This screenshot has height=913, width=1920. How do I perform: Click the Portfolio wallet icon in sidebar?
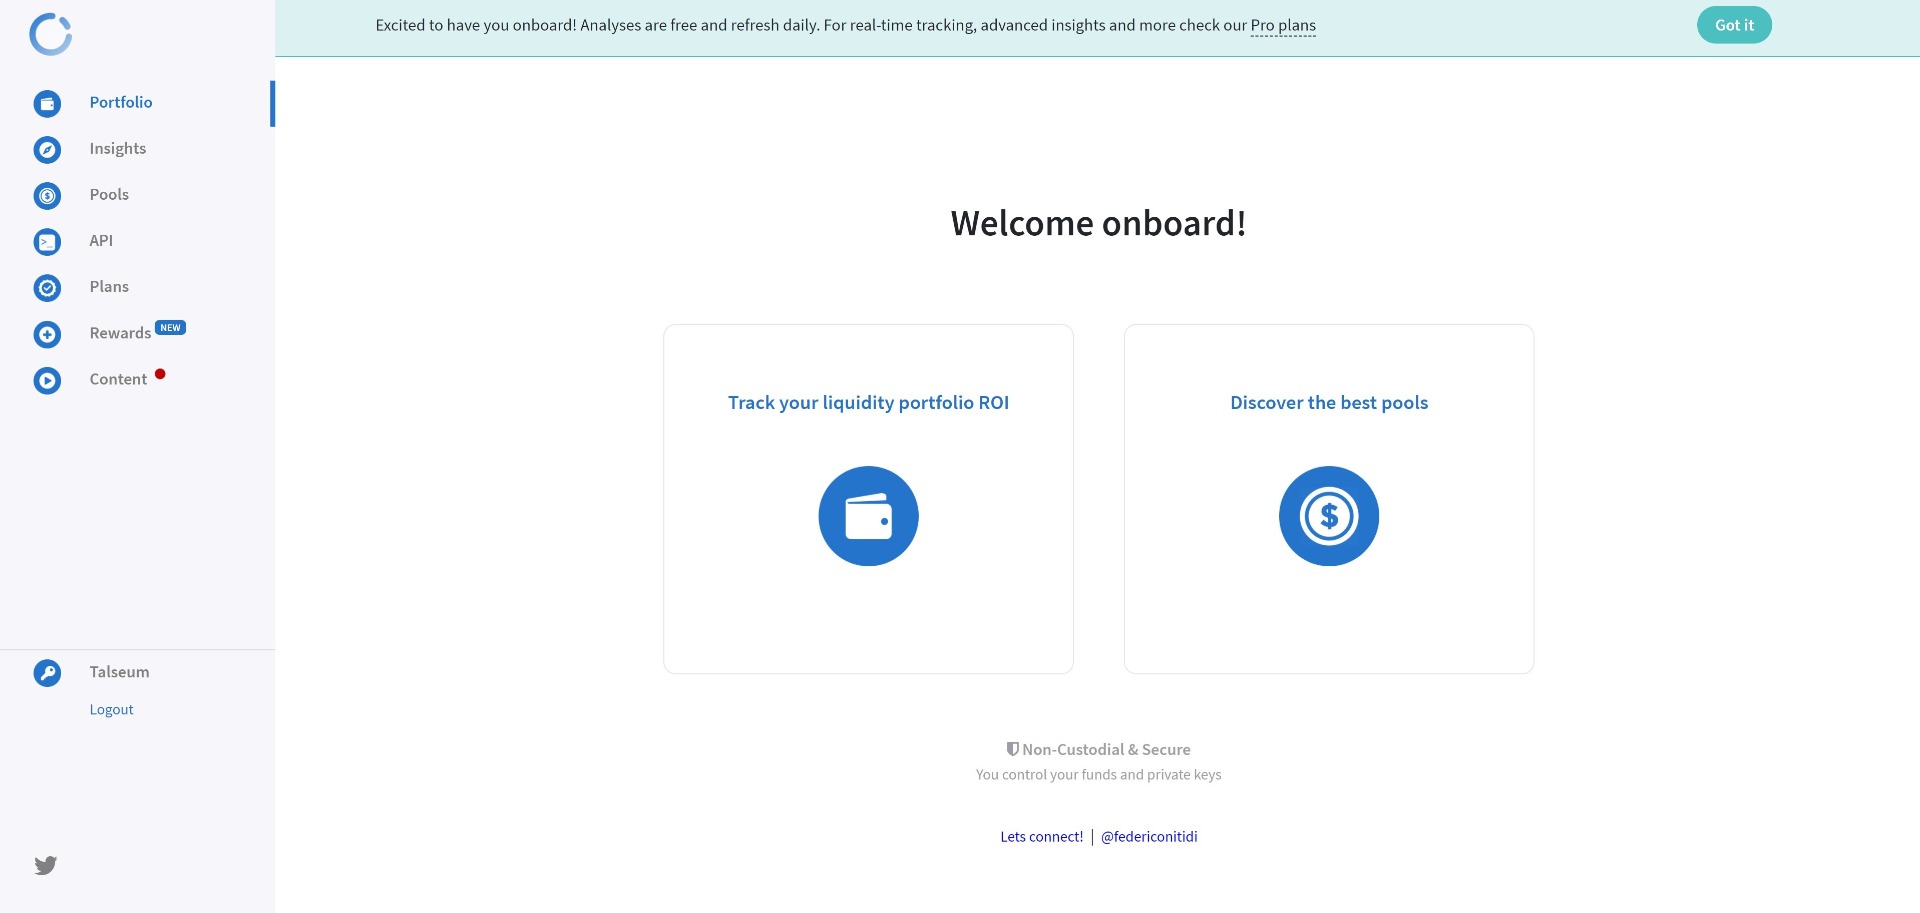click(47, 103)
